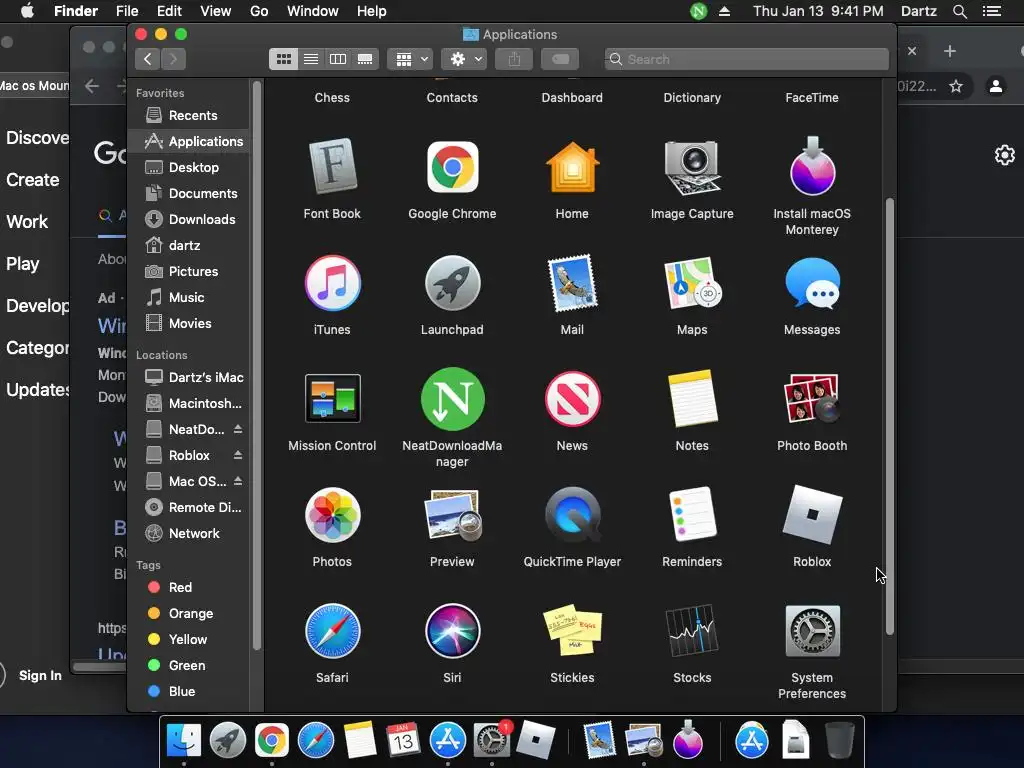Open Calendar from the Dock
This screenshot has width=1024, height=768.
403,741
